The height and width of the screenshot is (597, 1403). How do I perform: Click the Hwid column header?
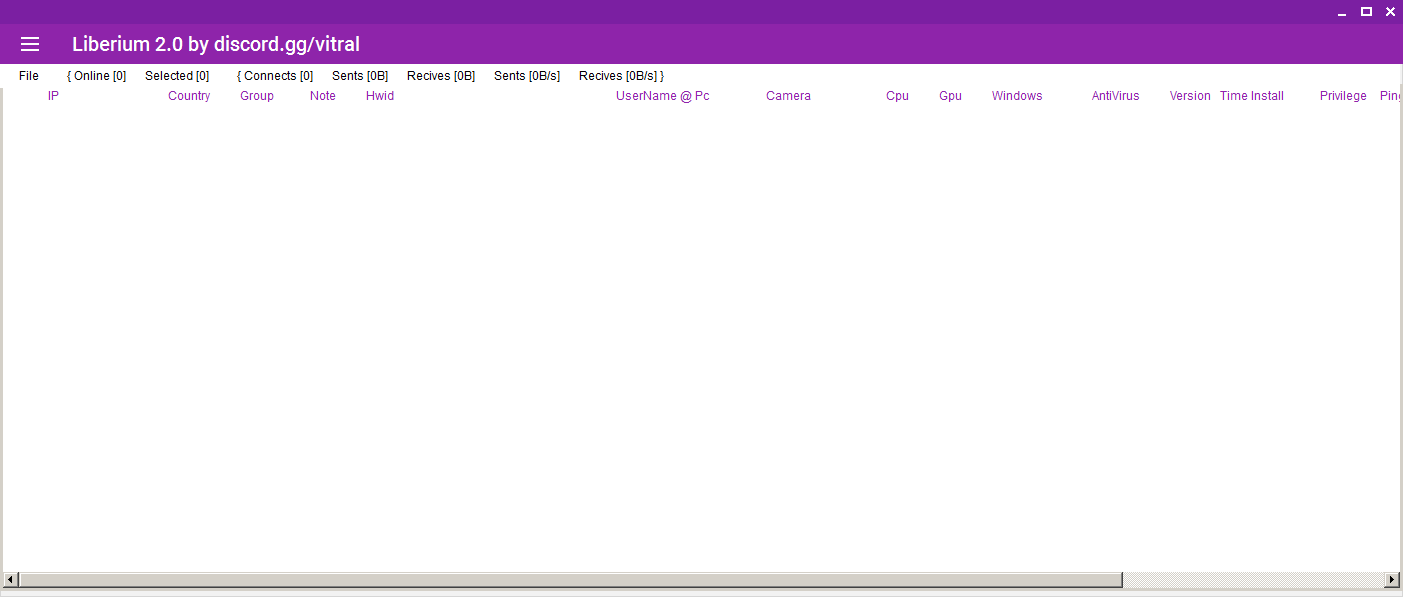[380, 96]
